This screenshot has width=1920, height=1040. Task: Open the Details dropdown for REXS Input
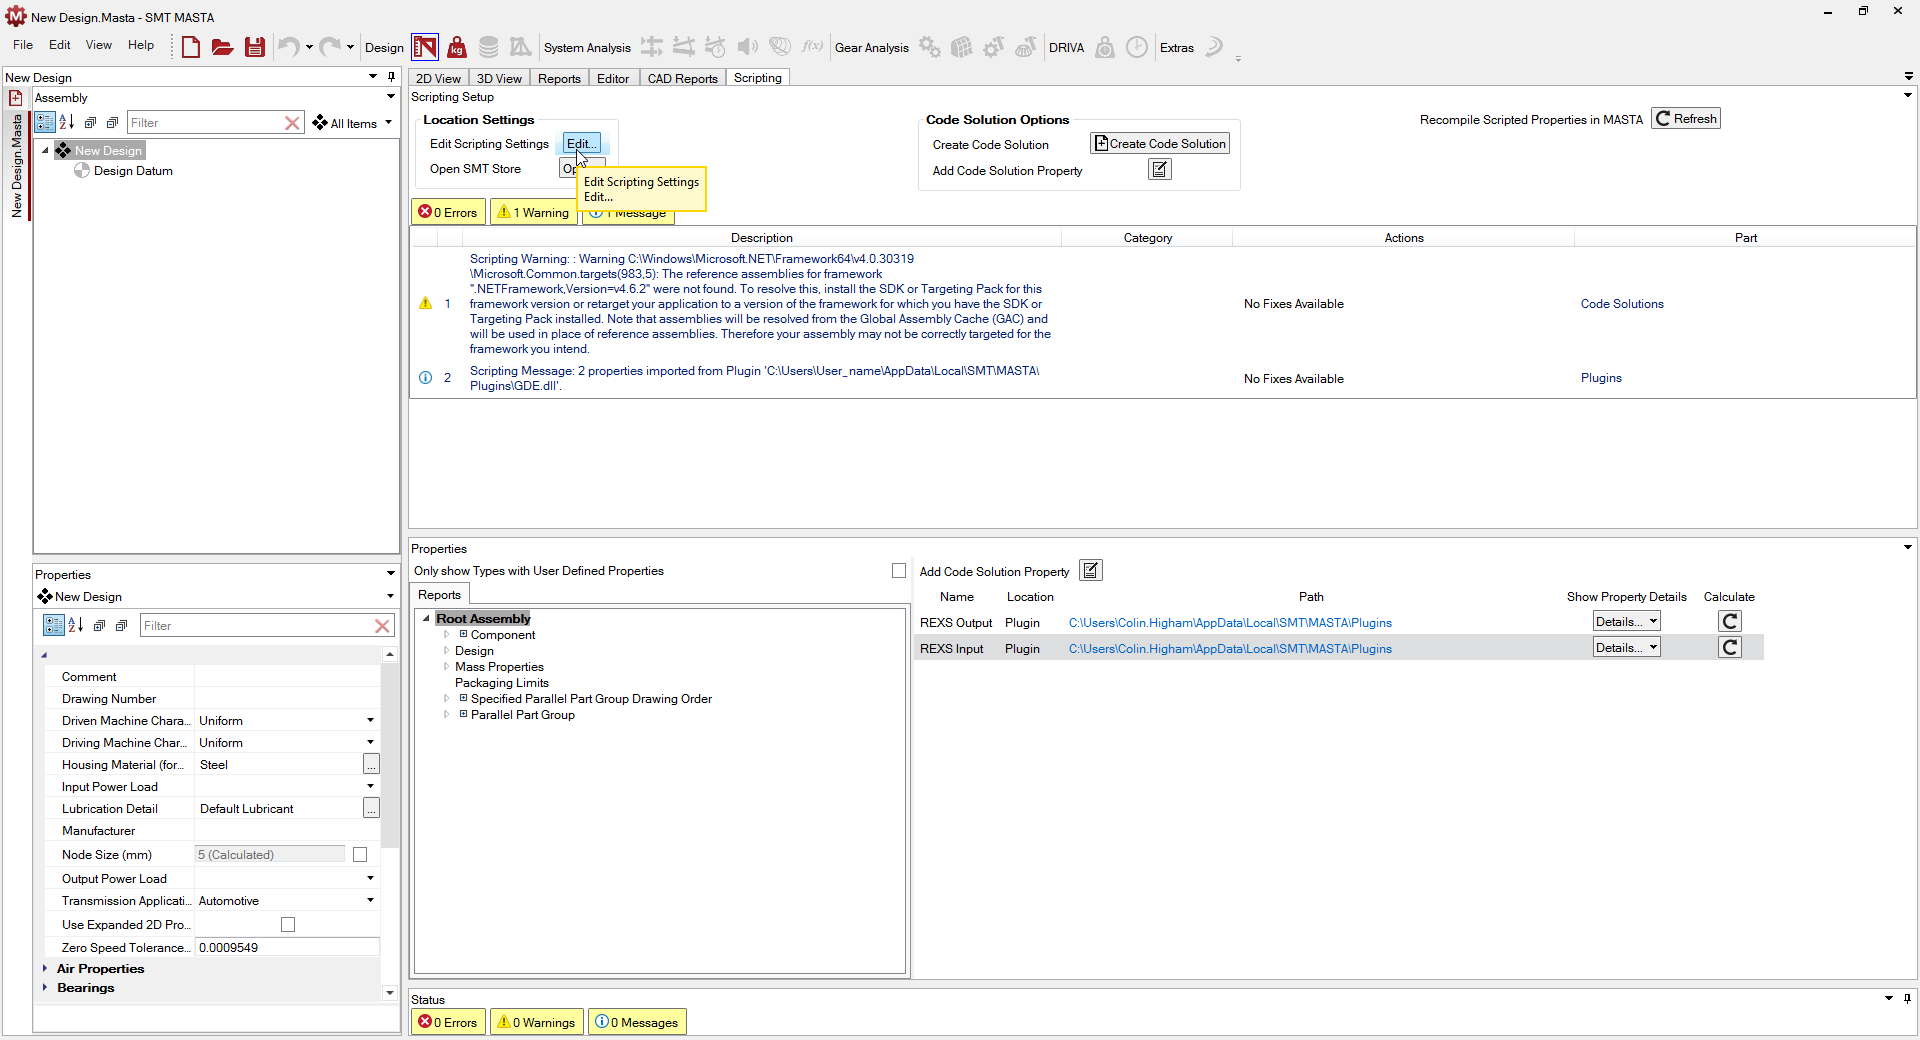(x=1626, y=648)
